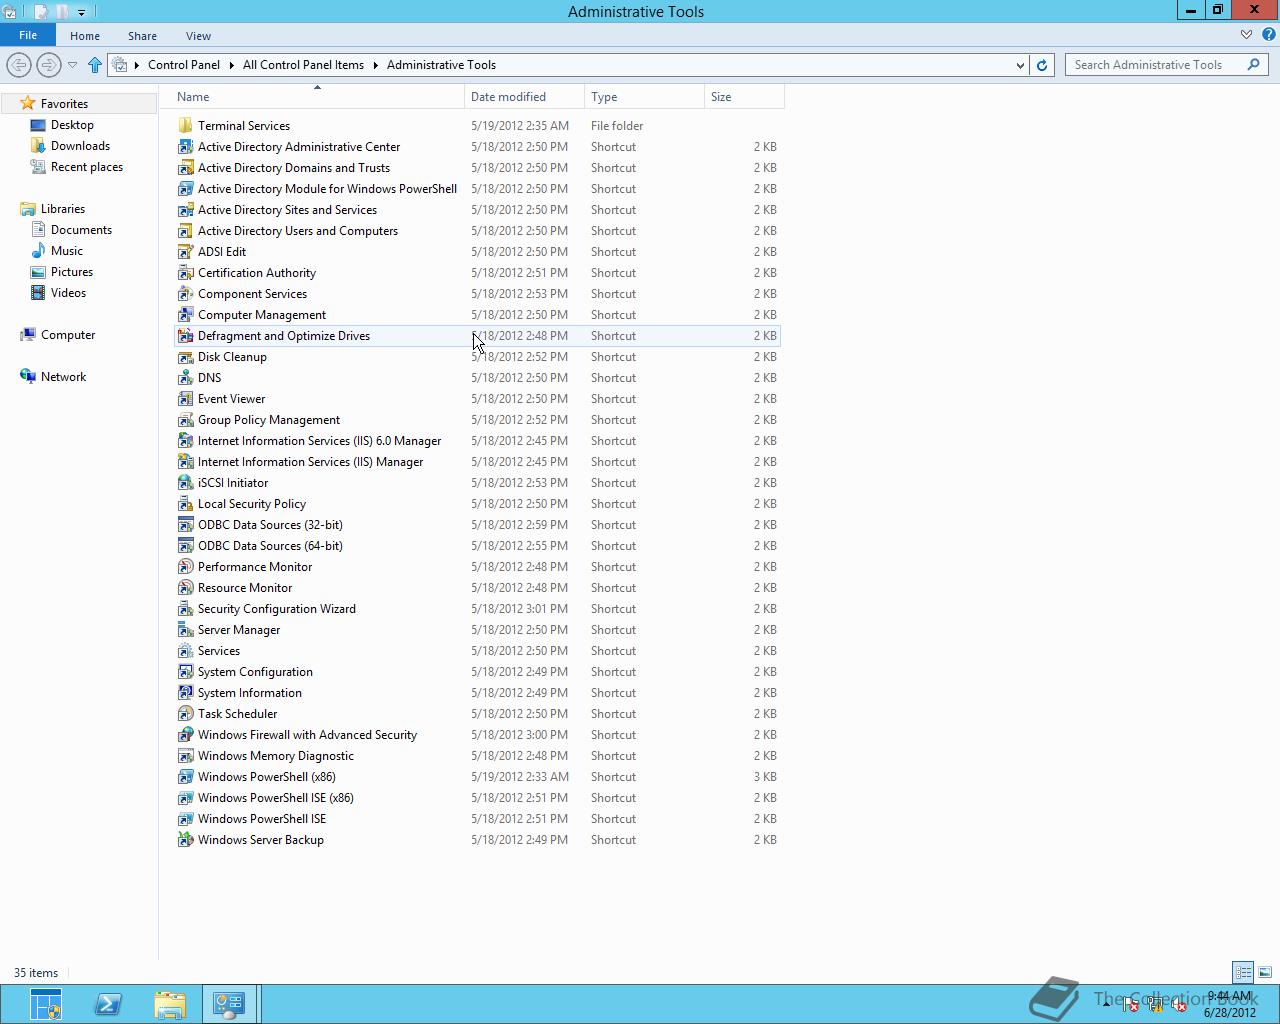Switch to details view button

[1243, 972]
